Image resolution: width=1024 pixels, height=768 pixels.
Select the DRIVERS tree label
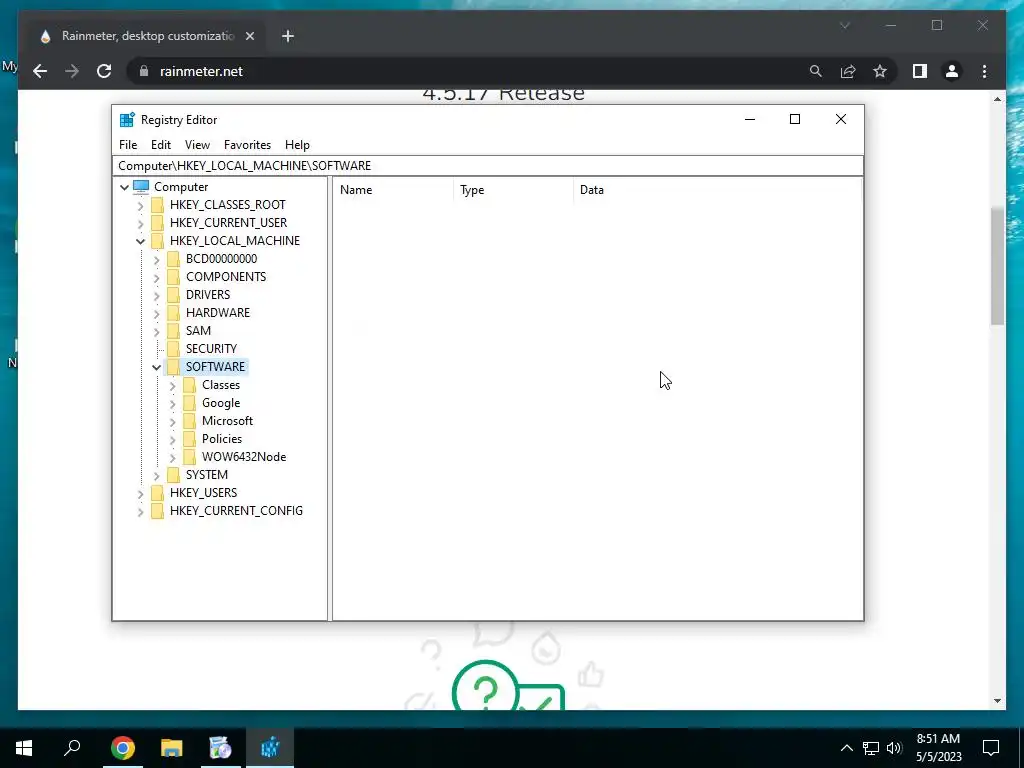pyautogui.click(x=208, y=295)
